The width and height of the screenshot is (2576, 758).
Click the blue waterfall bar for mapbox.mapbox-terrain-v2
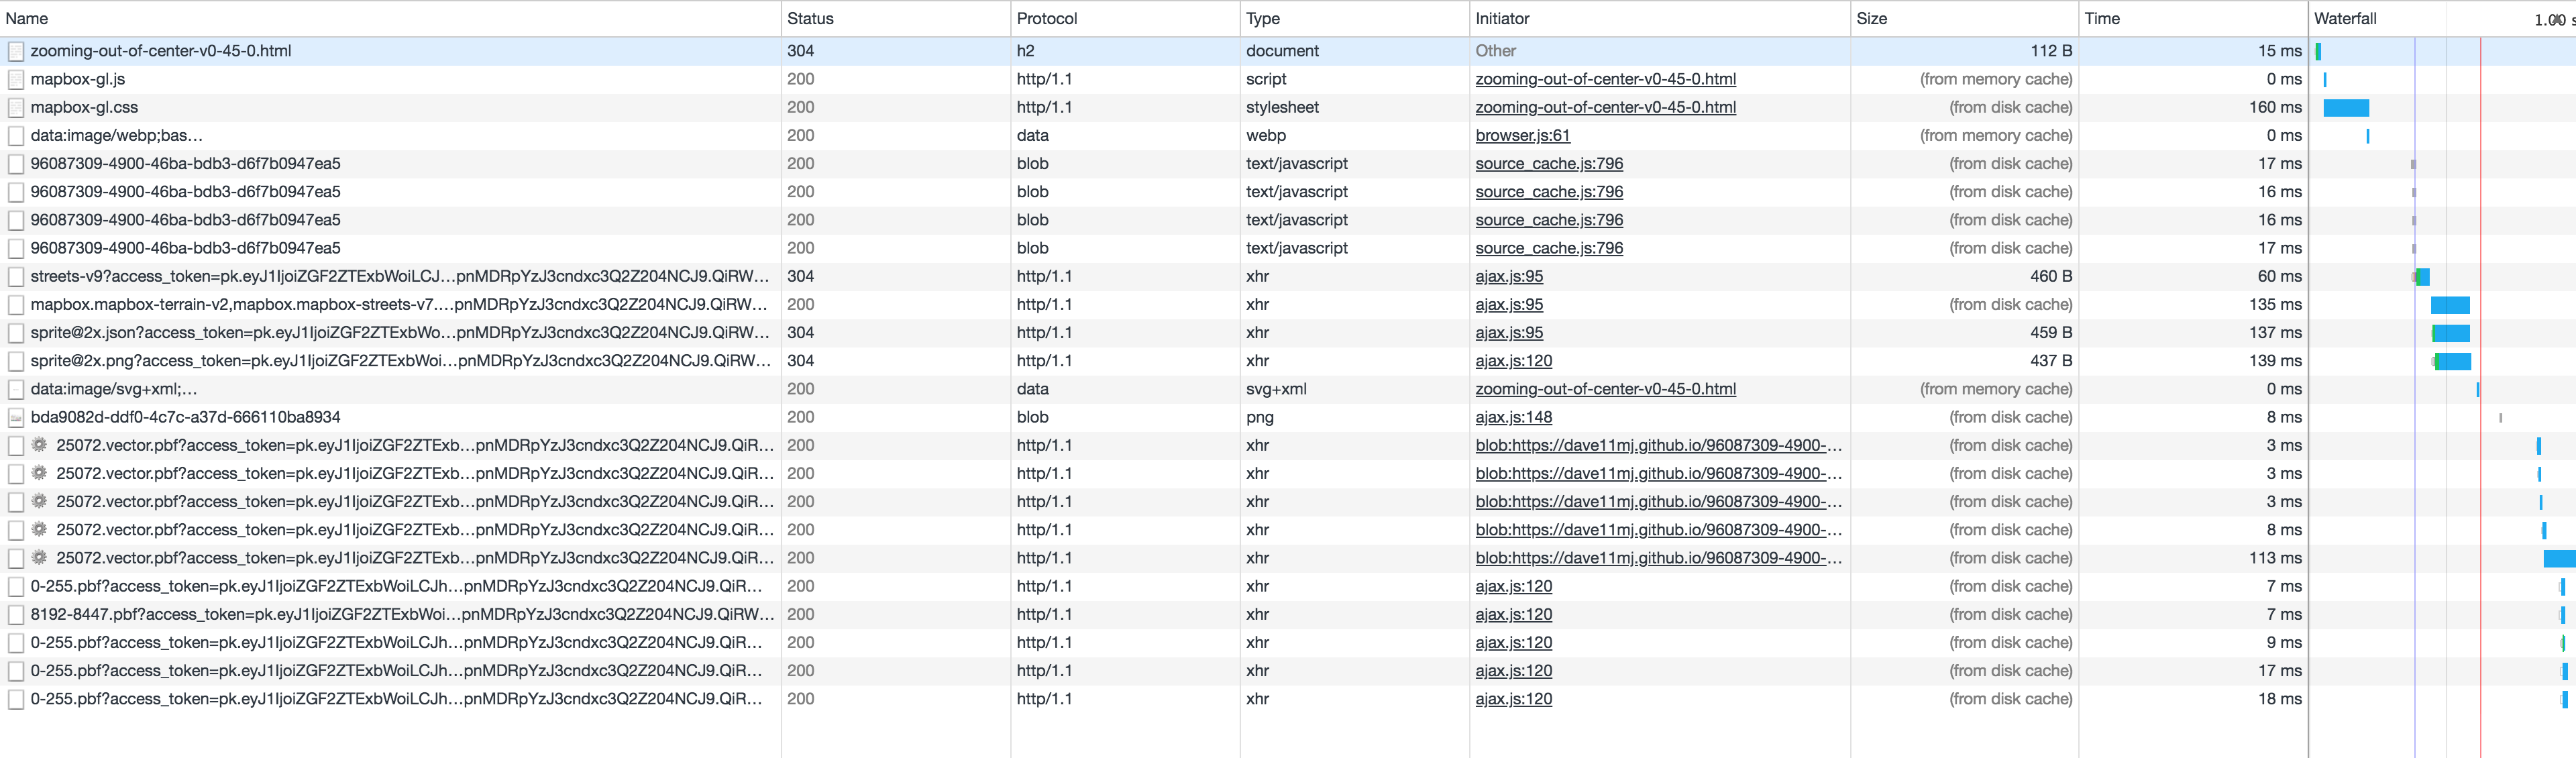[2451, 305]
